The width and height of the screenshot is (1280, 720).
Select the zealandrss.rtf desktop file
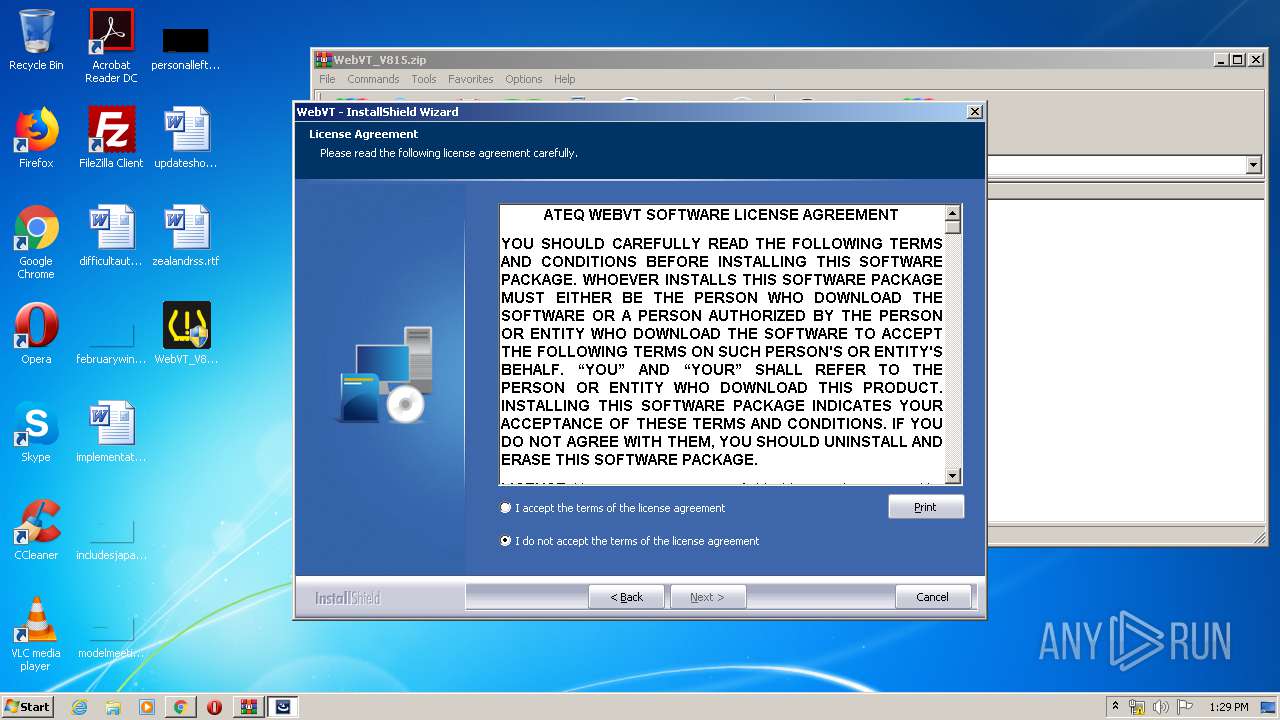(186, 236)
